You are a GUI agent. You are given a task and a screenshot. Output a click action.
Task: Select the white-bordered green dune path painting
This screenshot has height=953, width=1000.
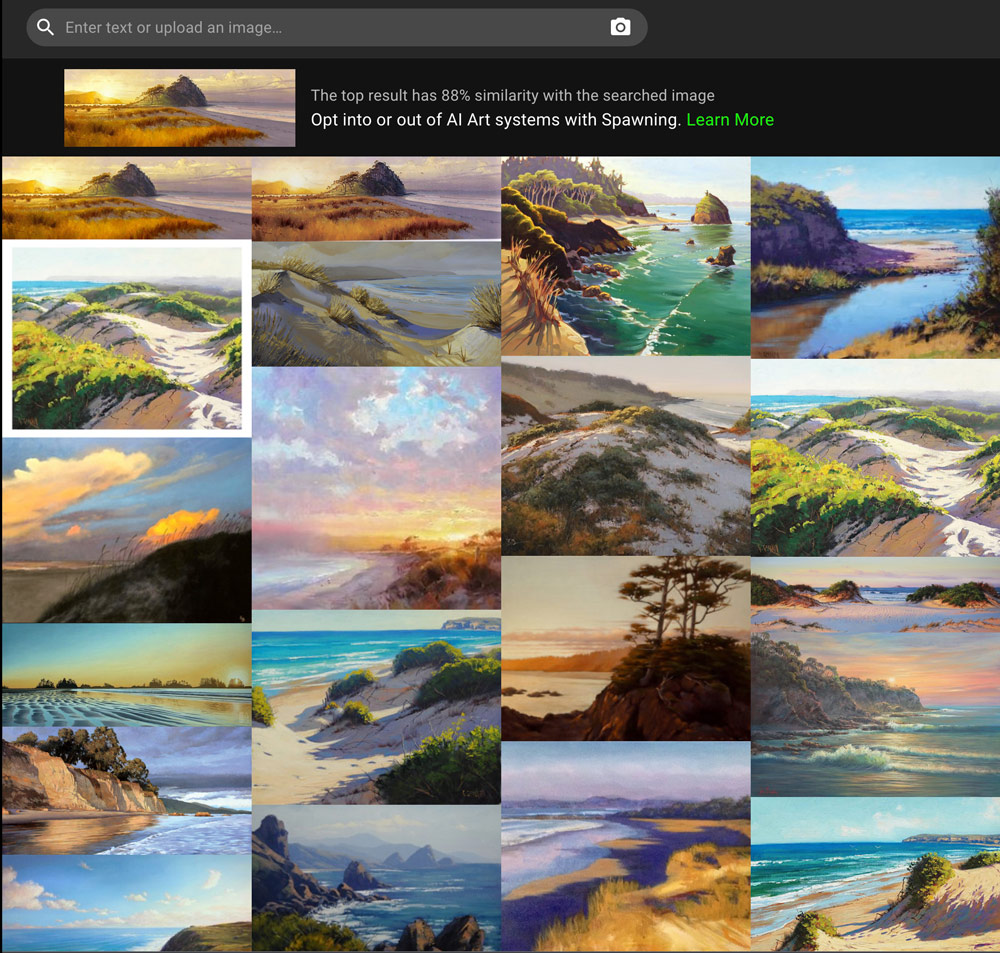pyautogui.click(x=126, y=339)
